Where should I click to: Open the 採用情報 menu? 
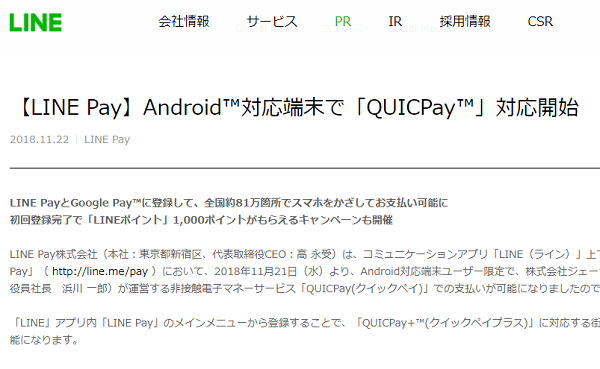click(465, 21)
